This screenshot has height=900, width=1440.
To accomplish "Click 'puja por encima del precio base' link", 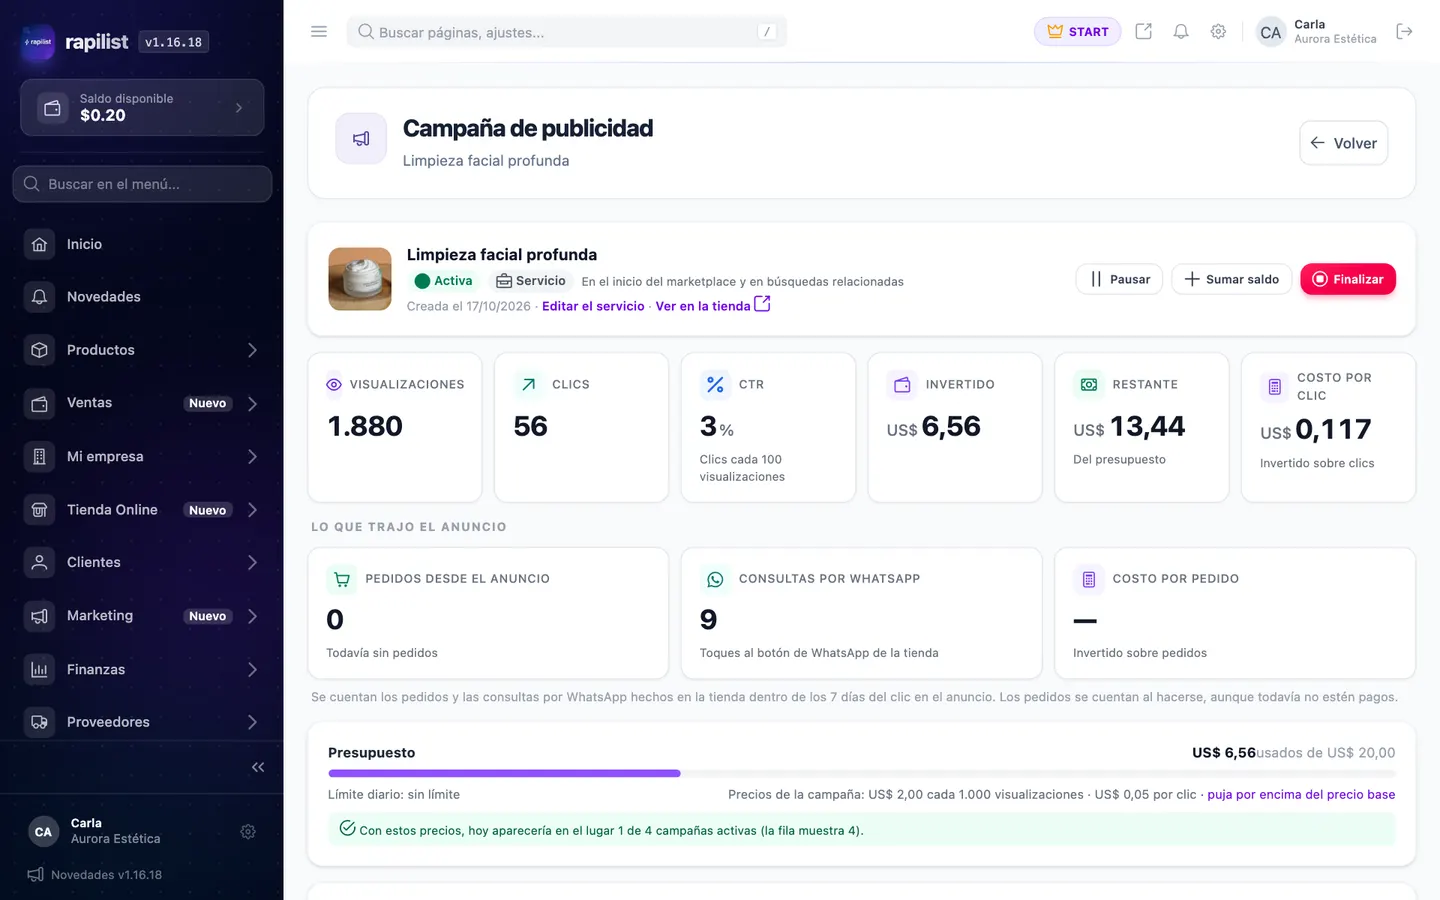I will tap(1301, 794).
